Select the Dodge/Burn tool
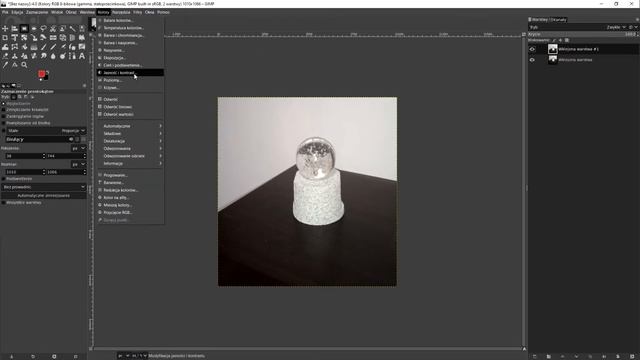640x360 pixels. 62,56
